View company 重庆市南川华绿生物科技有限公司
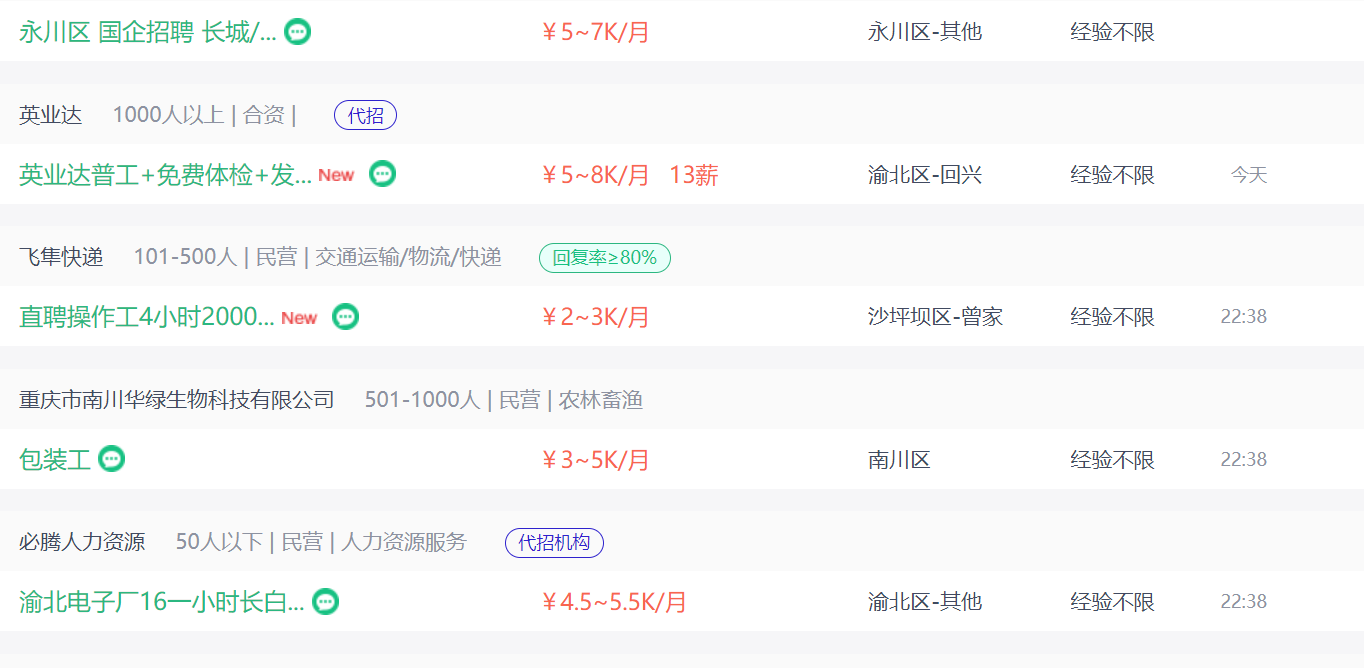The height and width of the screenshot is (668, 1364). 177,401
